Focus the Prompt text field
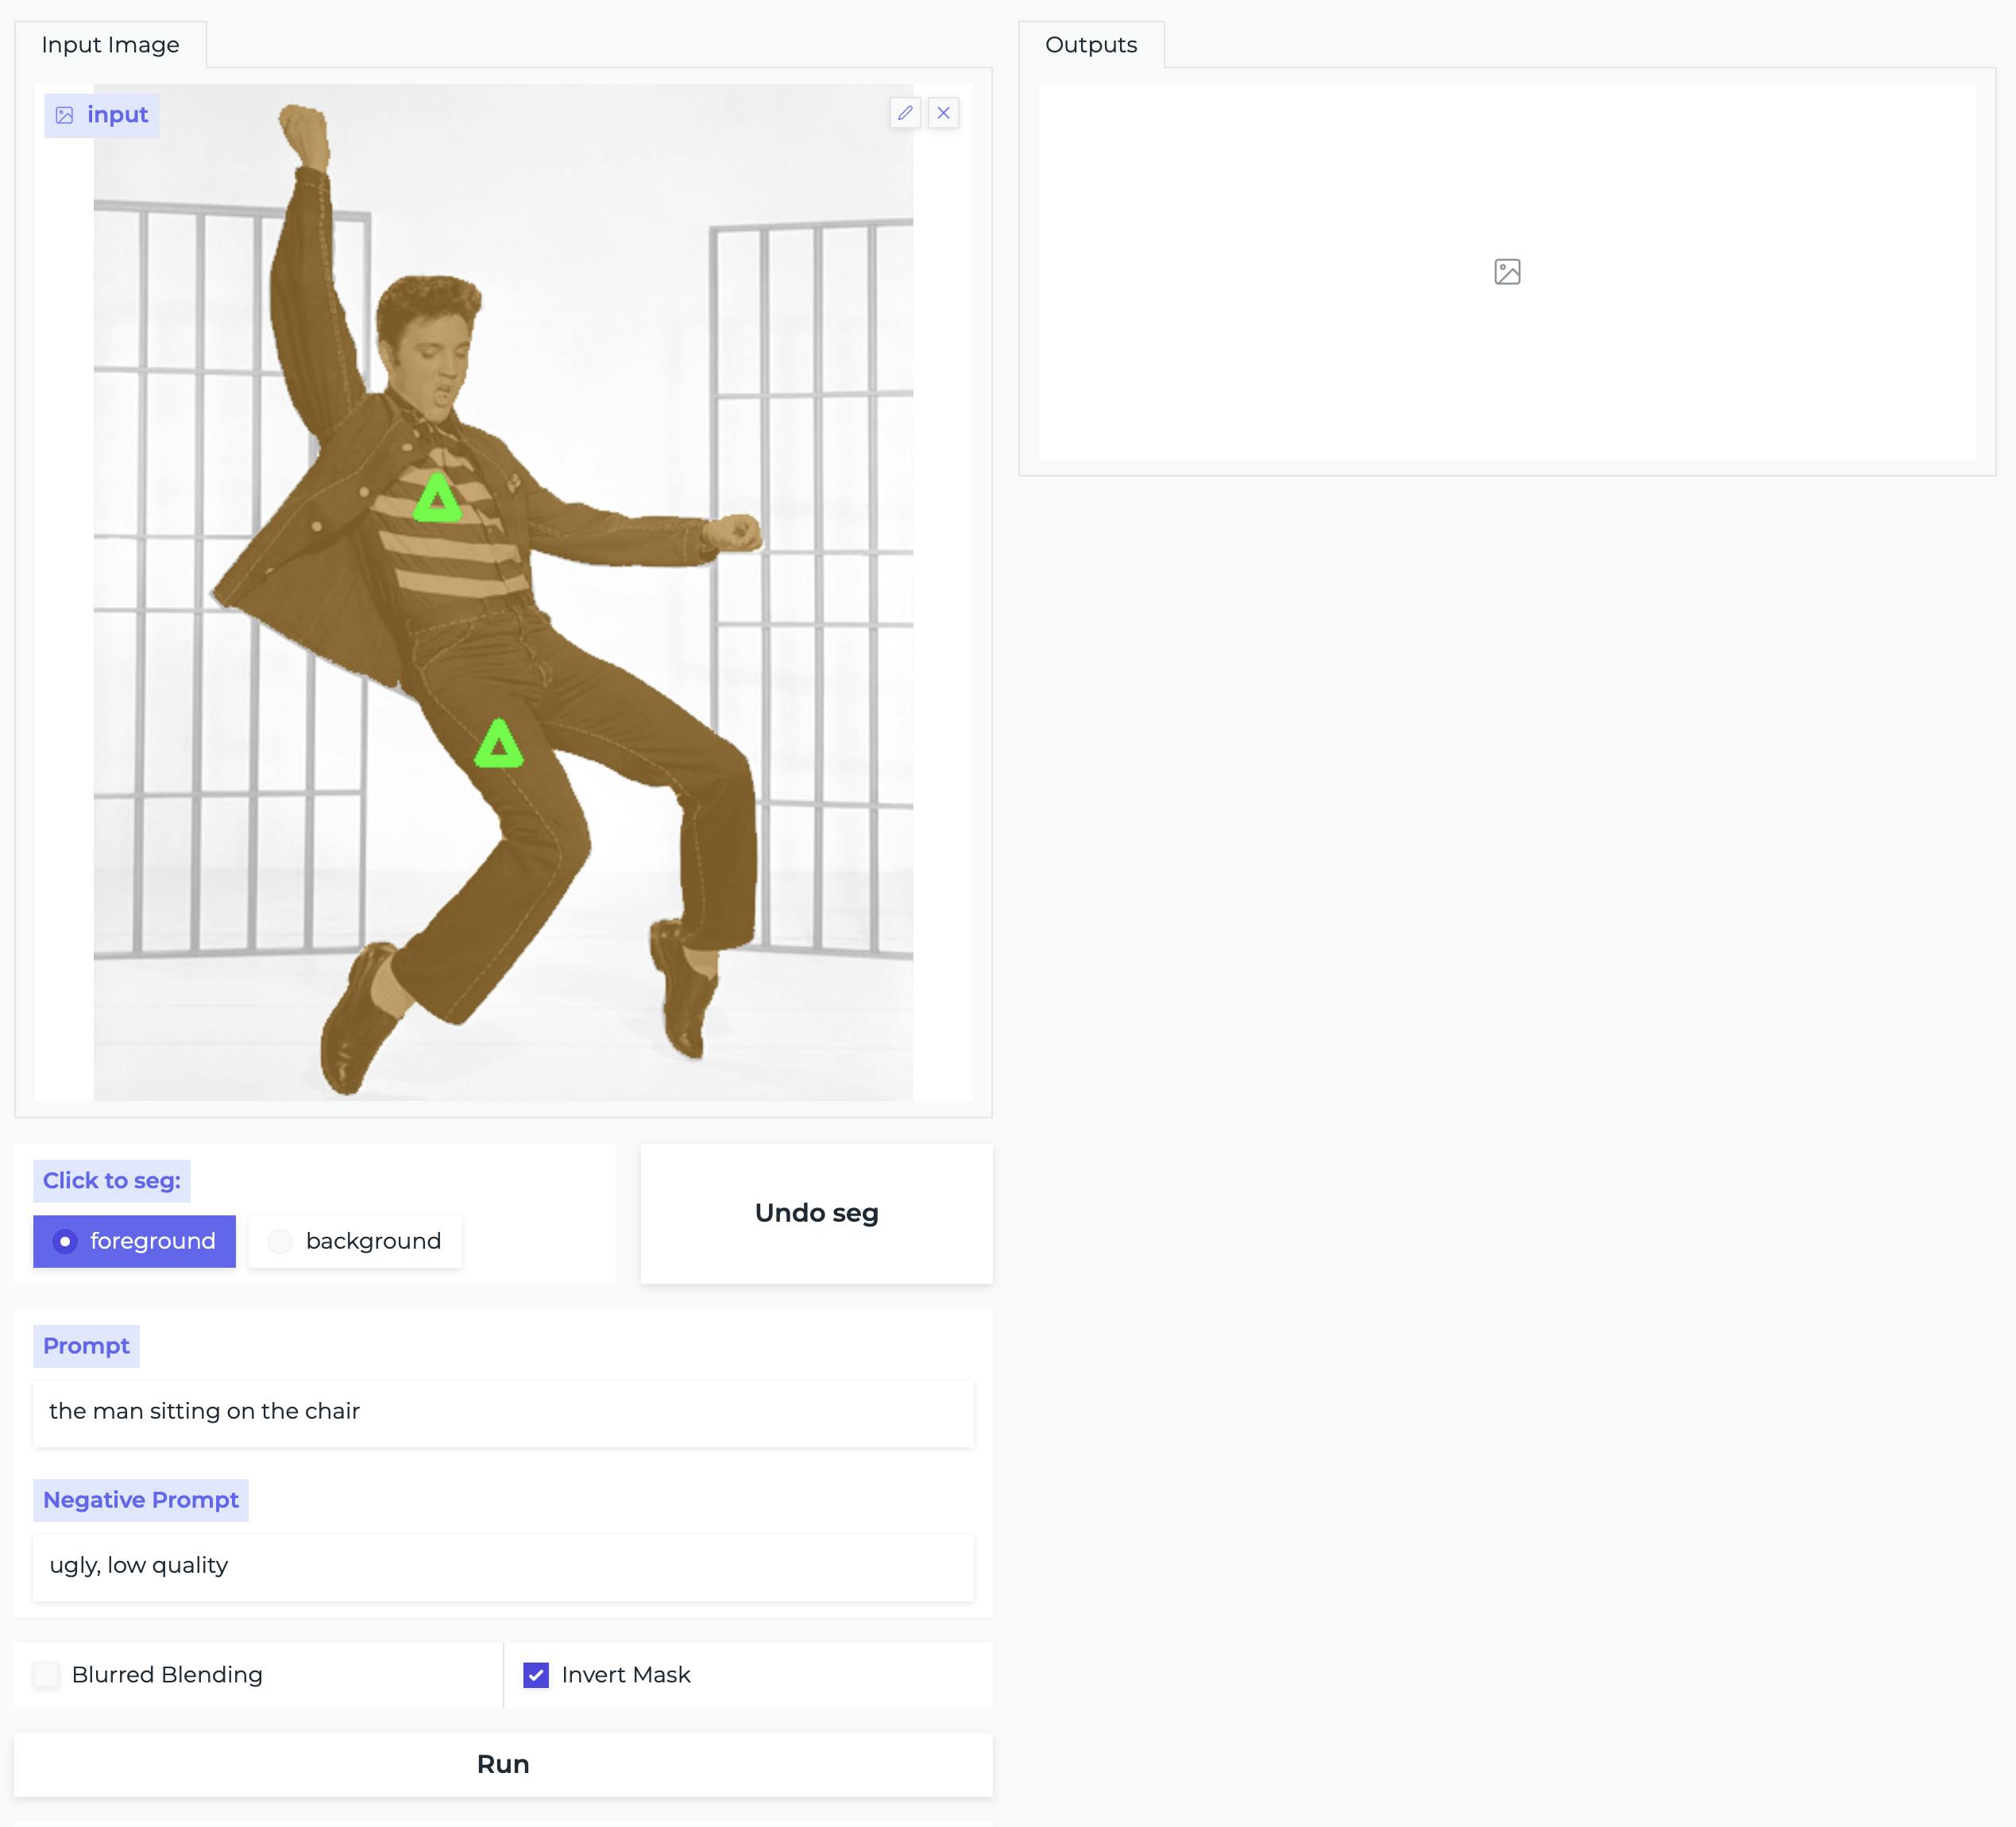Image resolution: width=2016 pixels, height=1827 pixels. (503, 1412)
